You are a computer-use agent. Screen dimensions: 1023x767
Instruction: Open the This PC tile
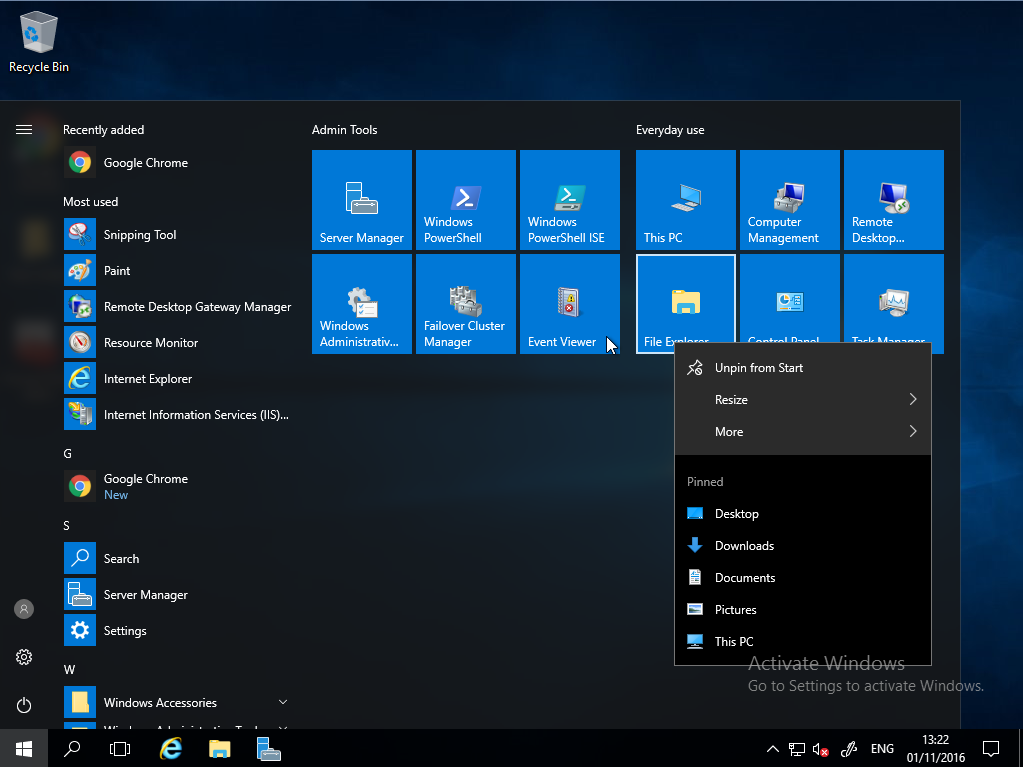coord(686,200)
